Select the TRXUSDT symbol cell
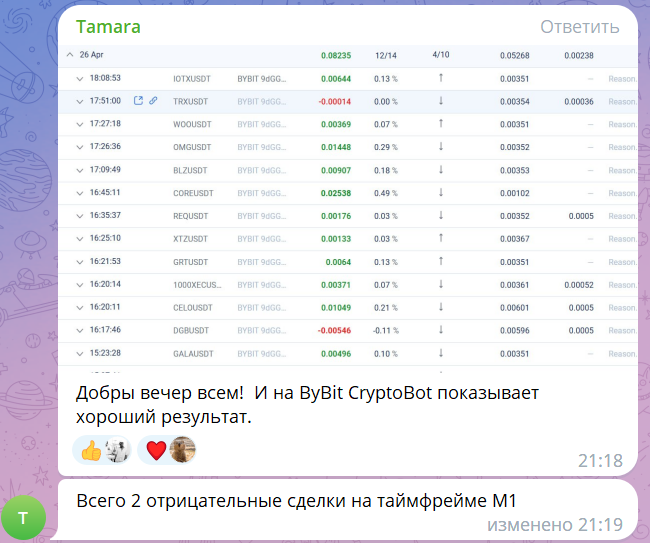This screenshot has width=650, height=543. (x=190, y=102)
